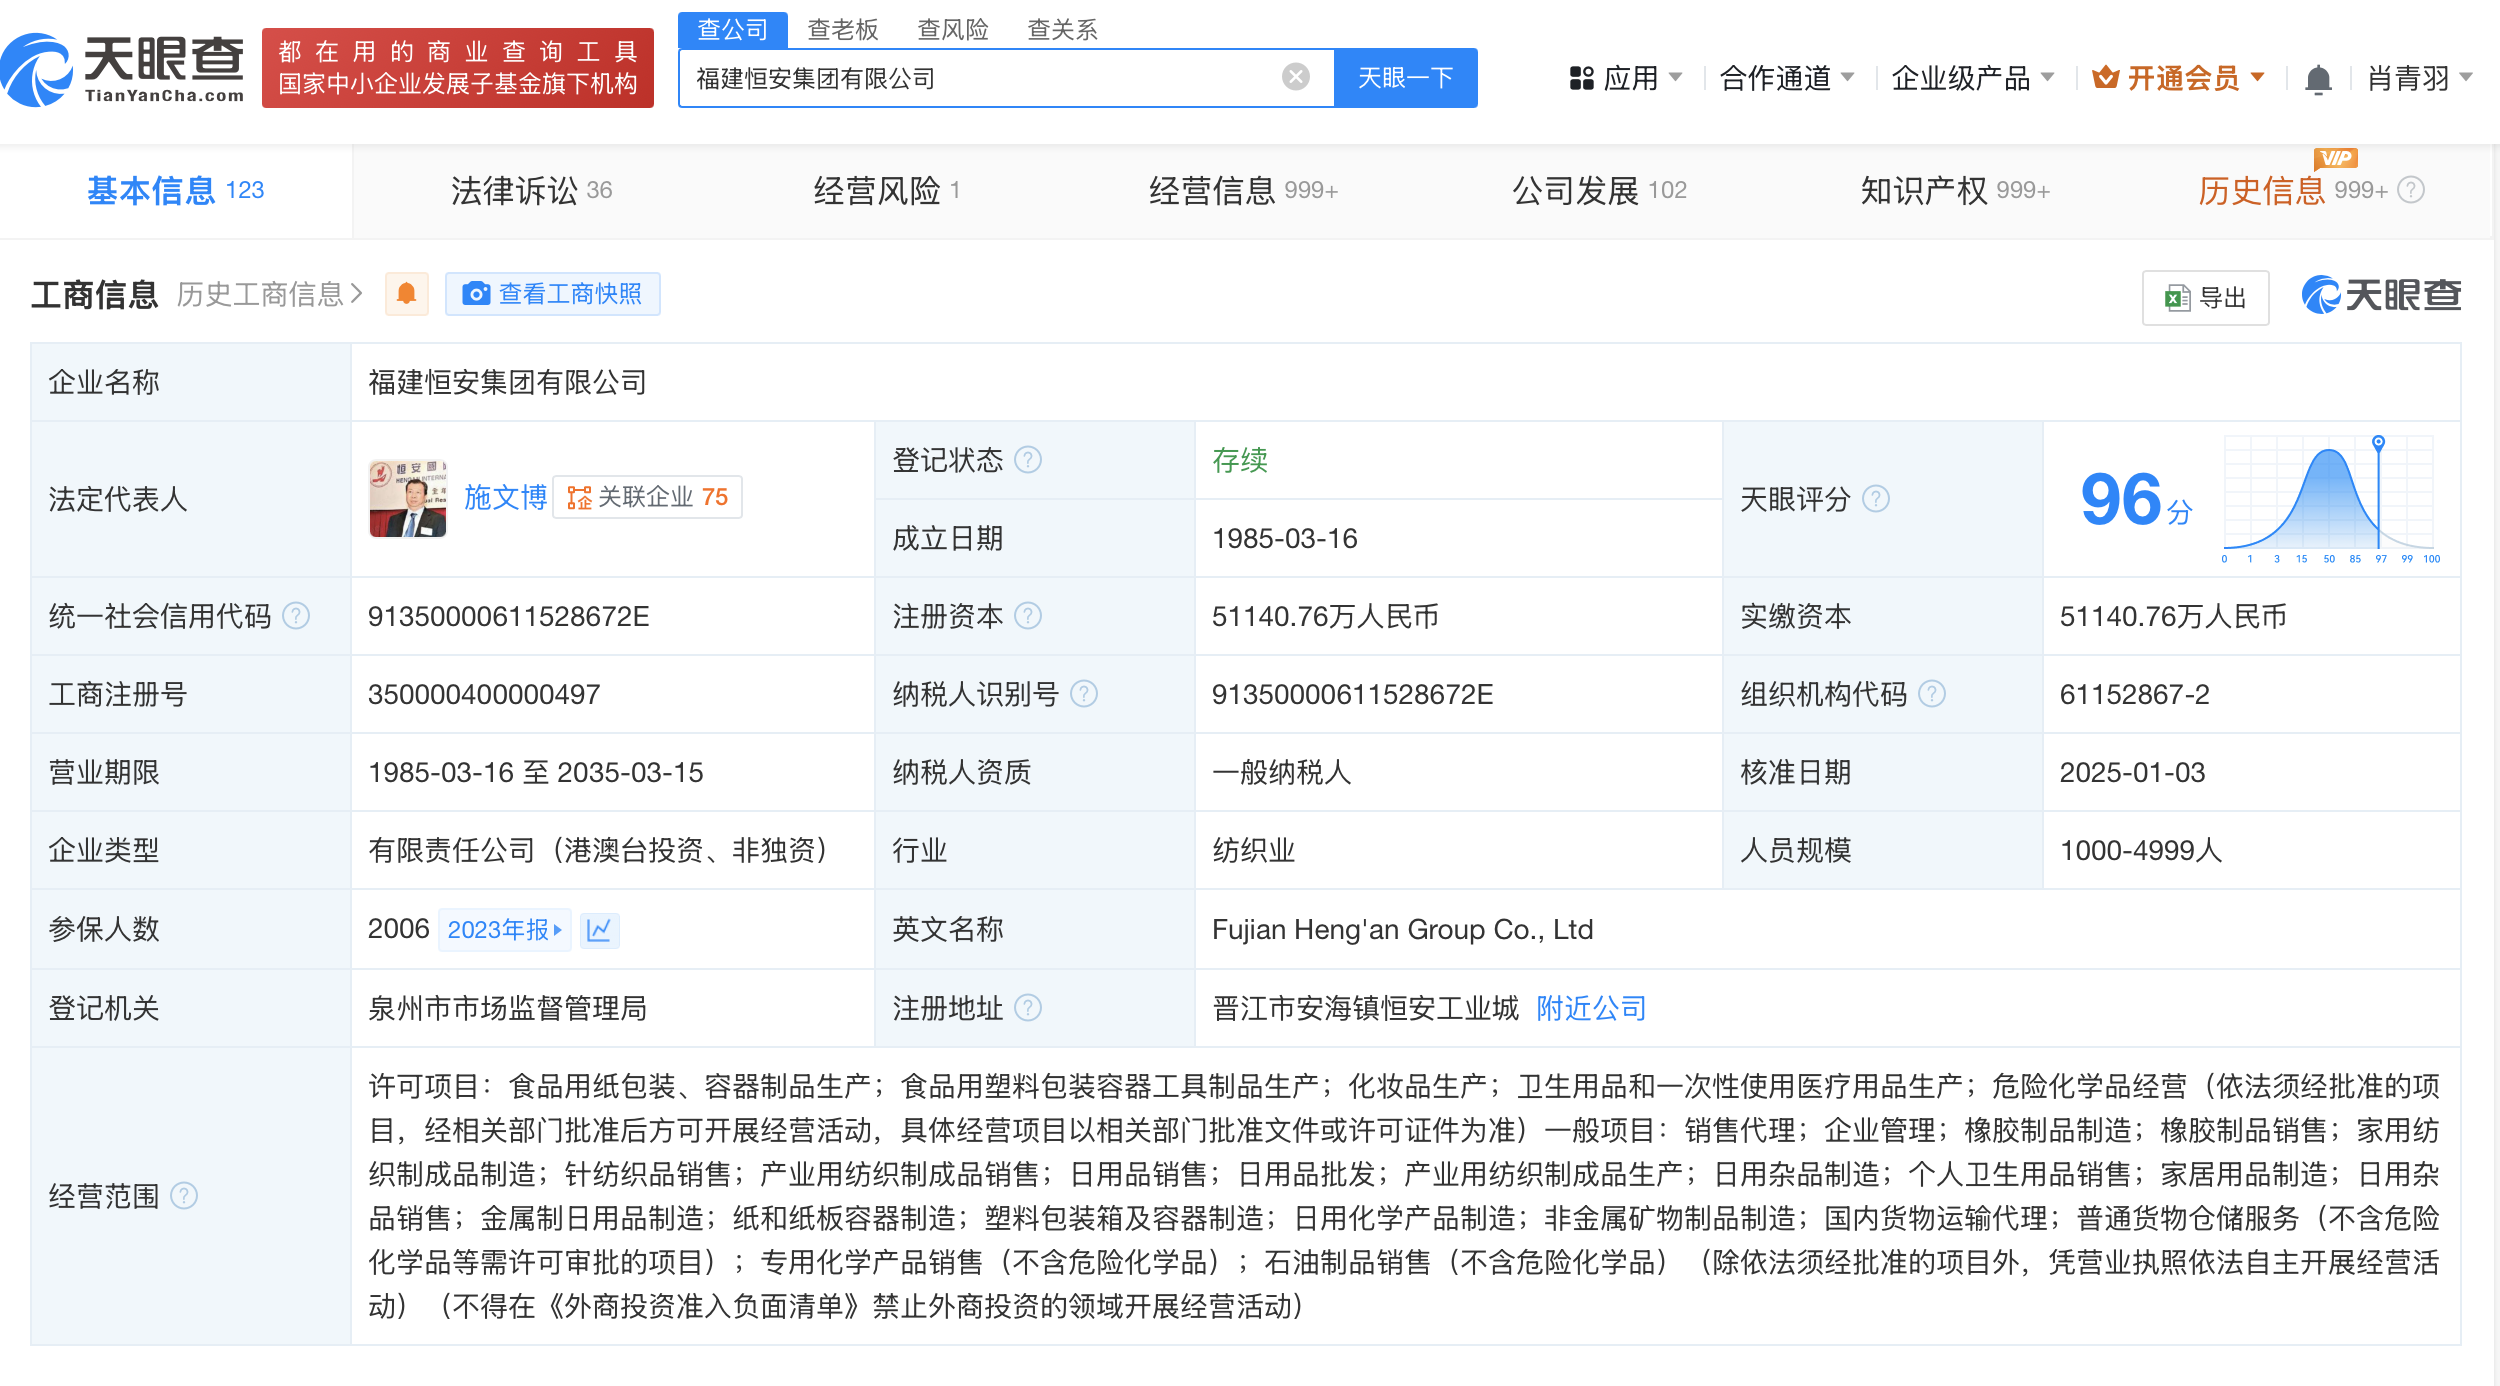This screenshot has width=2500, height=1386.
Task: Open legal representative 施文博 link
Action: (505, 497)
